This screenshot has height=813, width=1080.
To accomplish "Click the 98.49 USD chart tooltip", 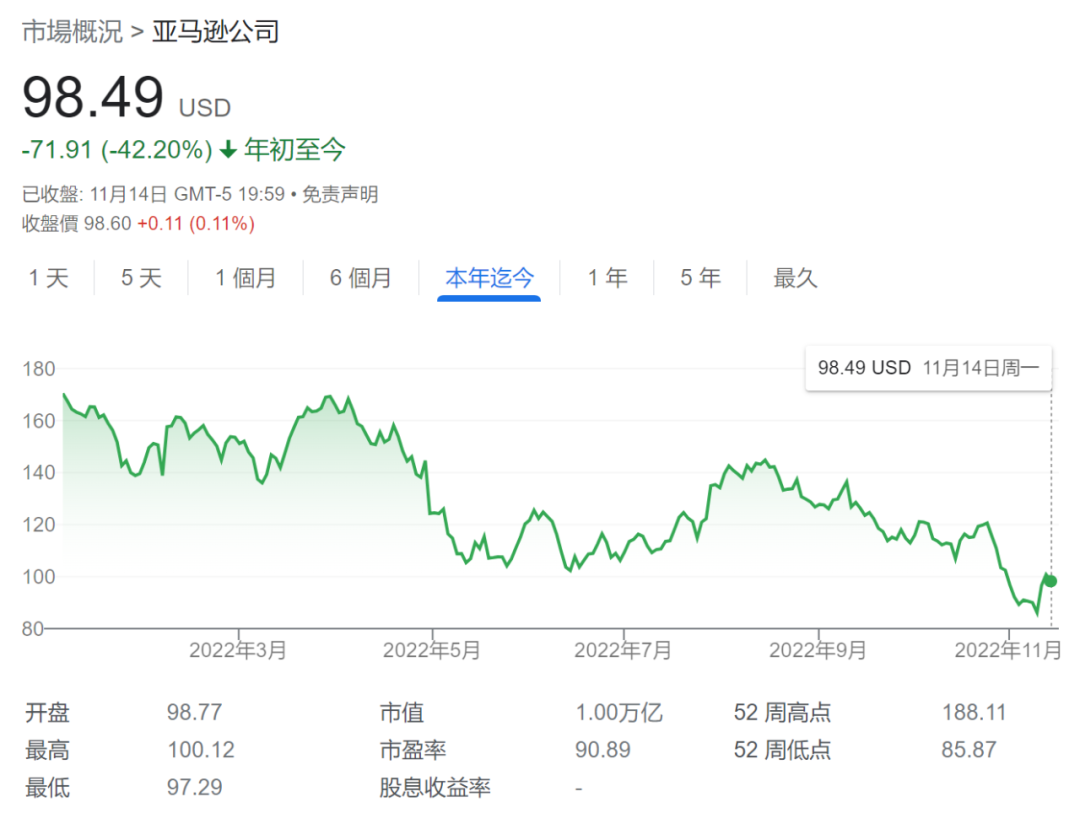I will click(928, 368).
